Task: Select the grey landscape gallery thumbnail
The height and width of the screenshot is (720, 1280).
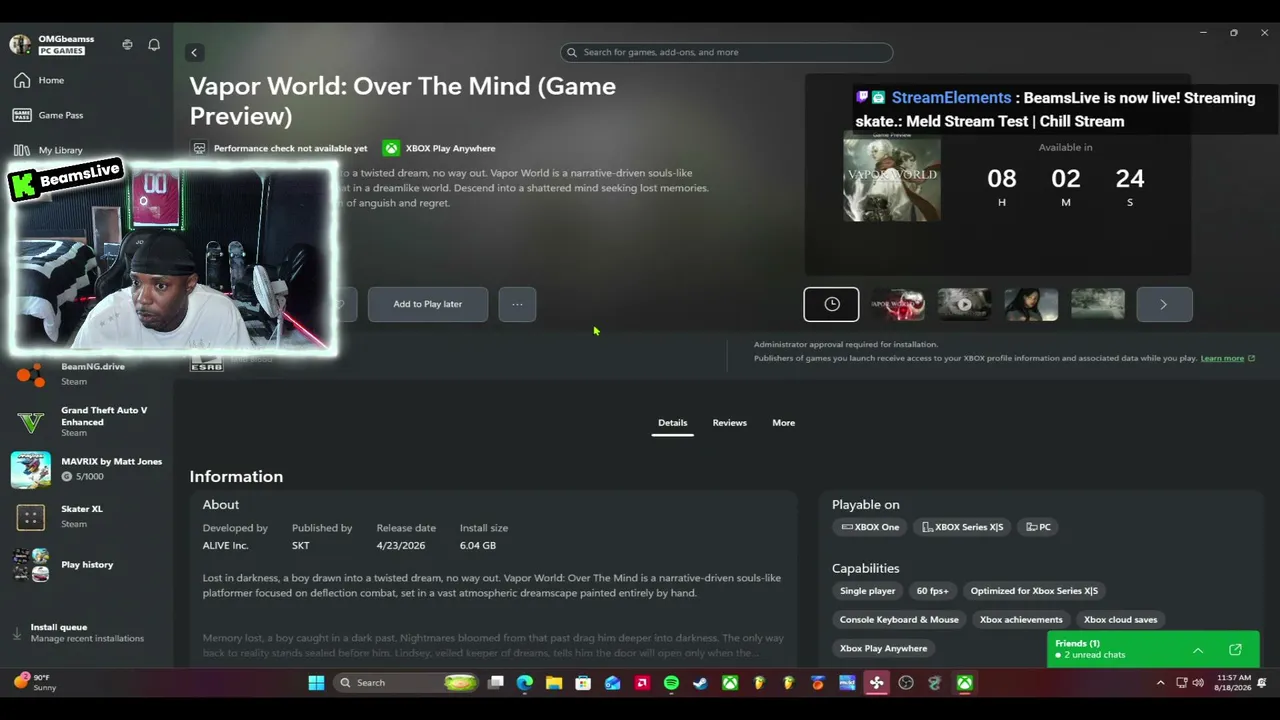Action: click(1098, 304)
